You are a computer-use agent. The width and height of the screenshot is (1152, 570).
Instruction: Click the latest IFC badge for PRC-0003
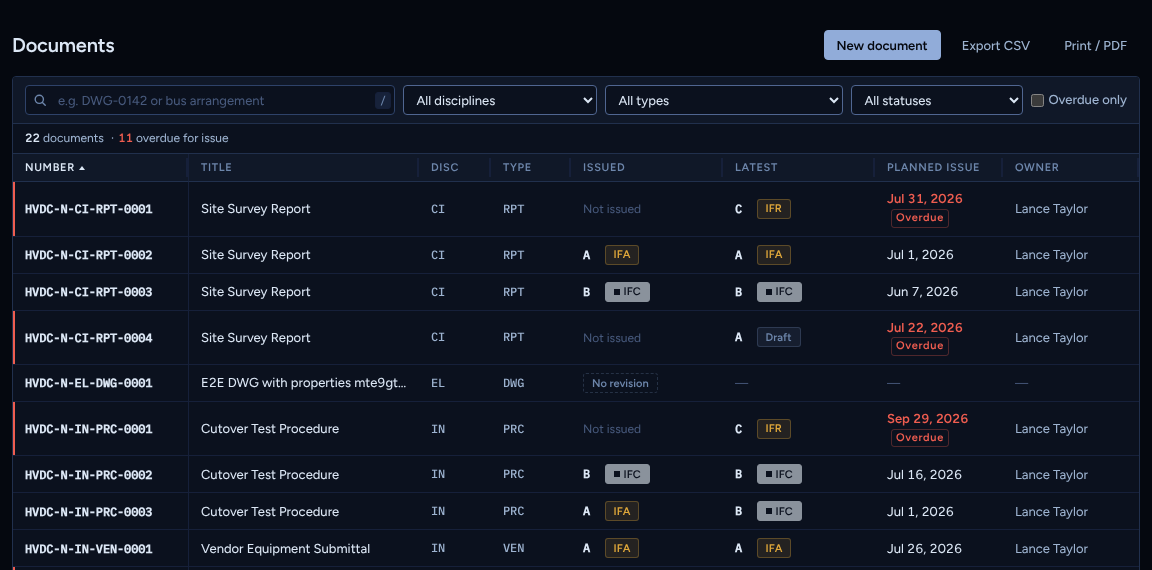(779, 511)
